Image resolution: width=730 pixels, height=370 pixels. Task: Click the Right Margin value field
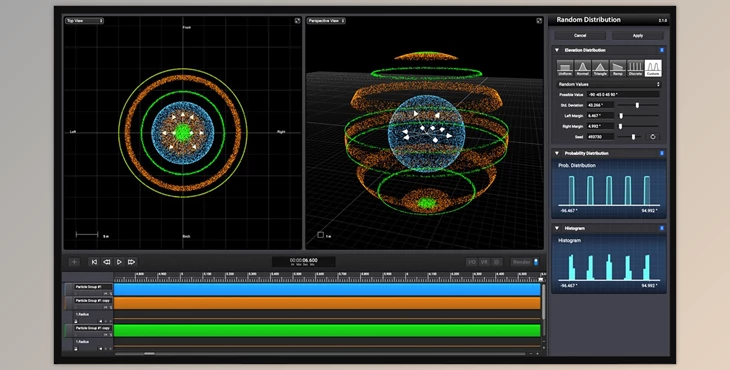[x=601, y=126]
